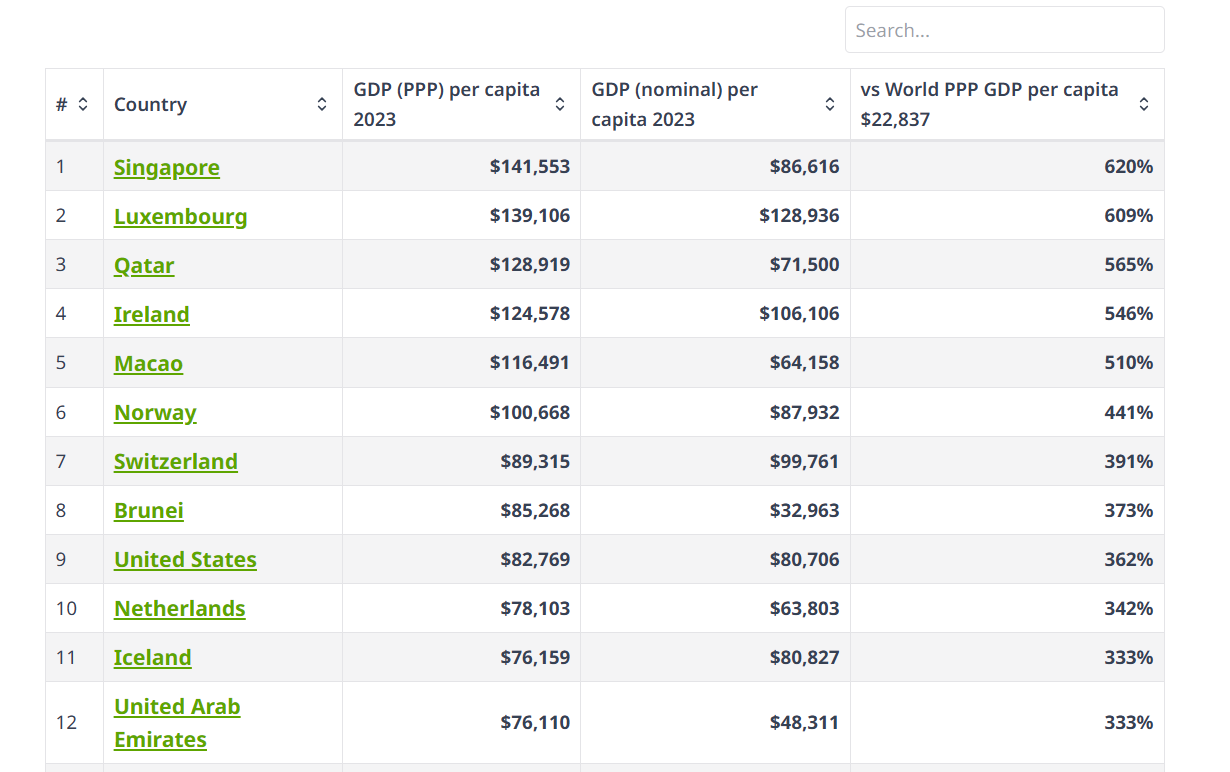Click the Iceland link
Viewport: 1230px width, 772px height.
pos(152,657)
